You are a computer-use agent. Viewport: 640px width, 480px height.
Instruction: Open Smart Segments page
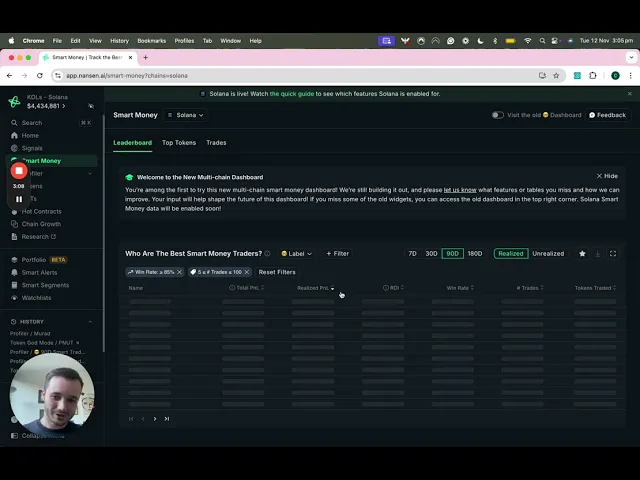coord(45,285)
